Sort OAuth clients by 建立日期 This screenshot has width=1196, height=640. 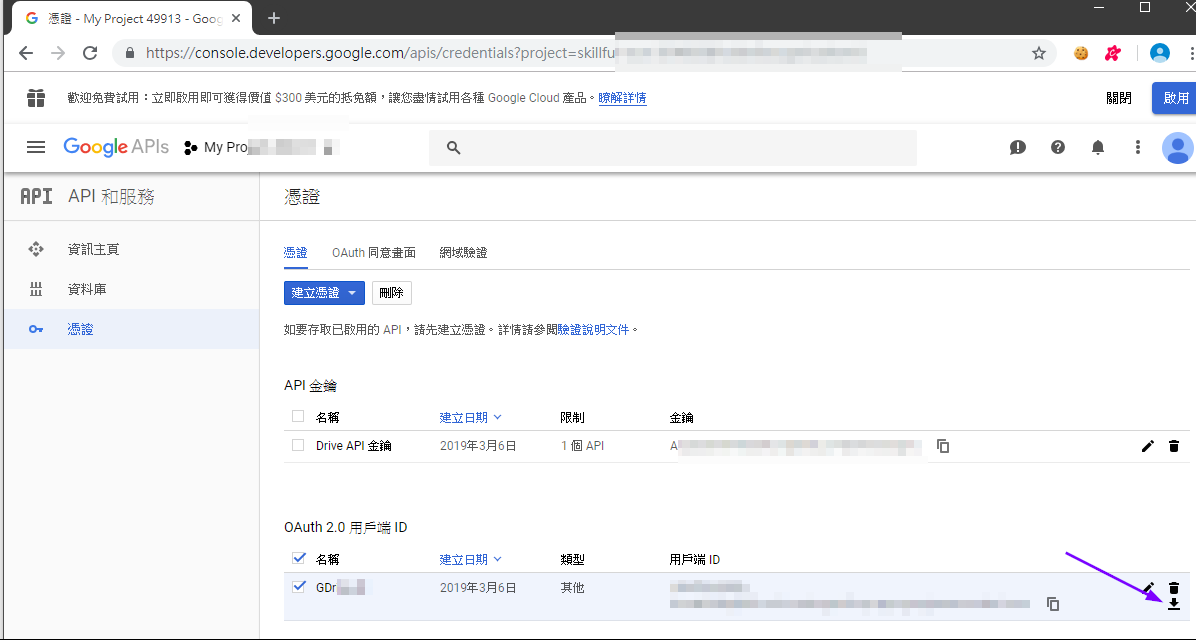471,559
